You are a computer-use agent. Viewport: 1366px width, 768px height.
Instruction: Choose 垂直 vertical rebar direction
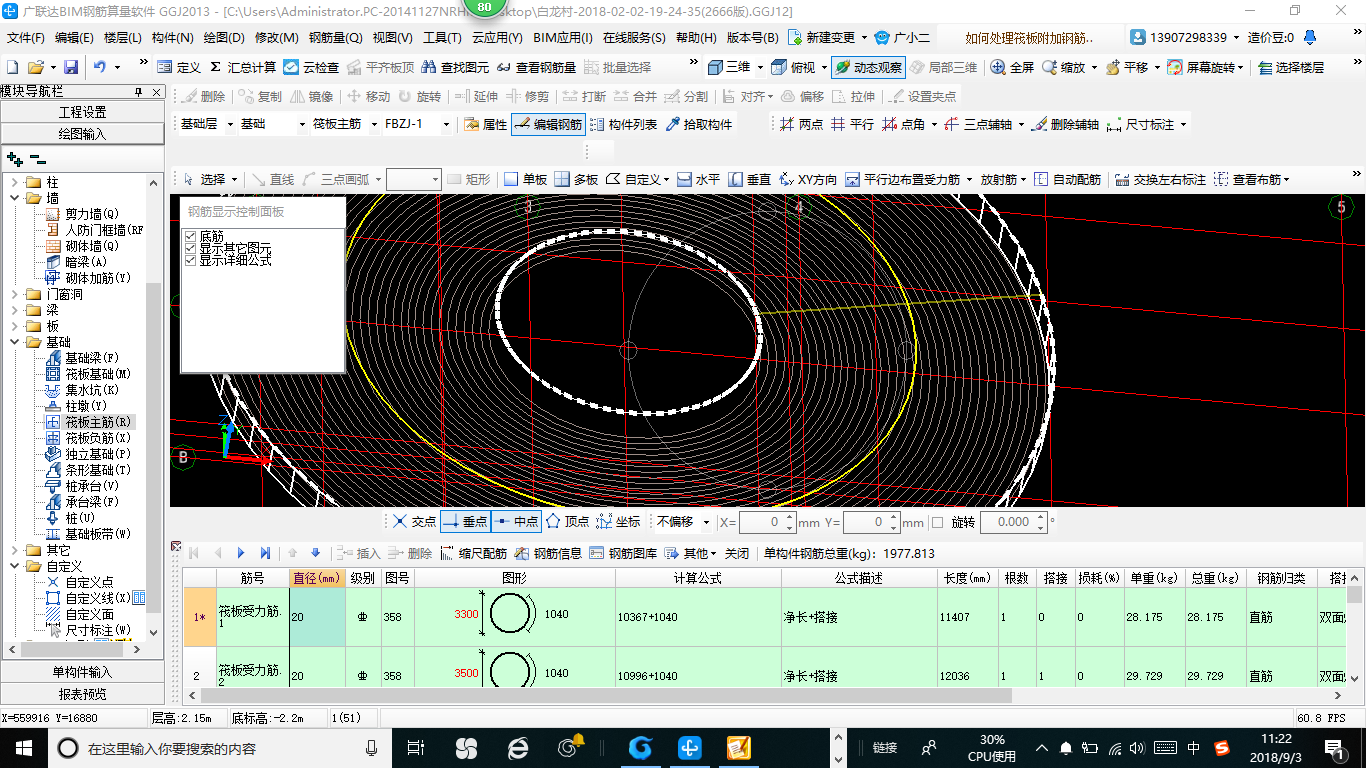749,179
